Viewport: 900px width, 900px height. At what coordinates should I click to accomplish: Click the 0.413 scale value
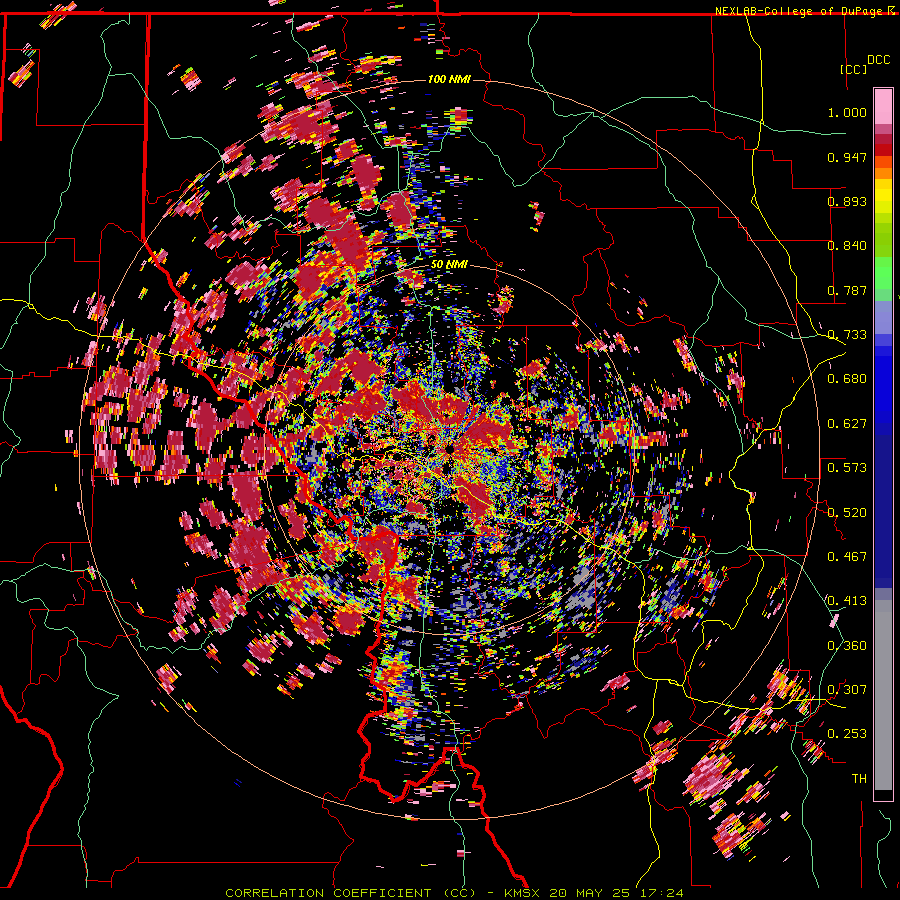(x=847, y=601)
